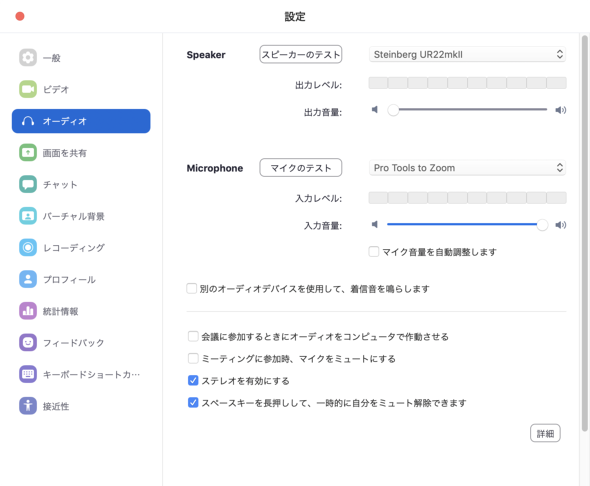Select オーディオ tab in sidebar

tap(81, 121)
